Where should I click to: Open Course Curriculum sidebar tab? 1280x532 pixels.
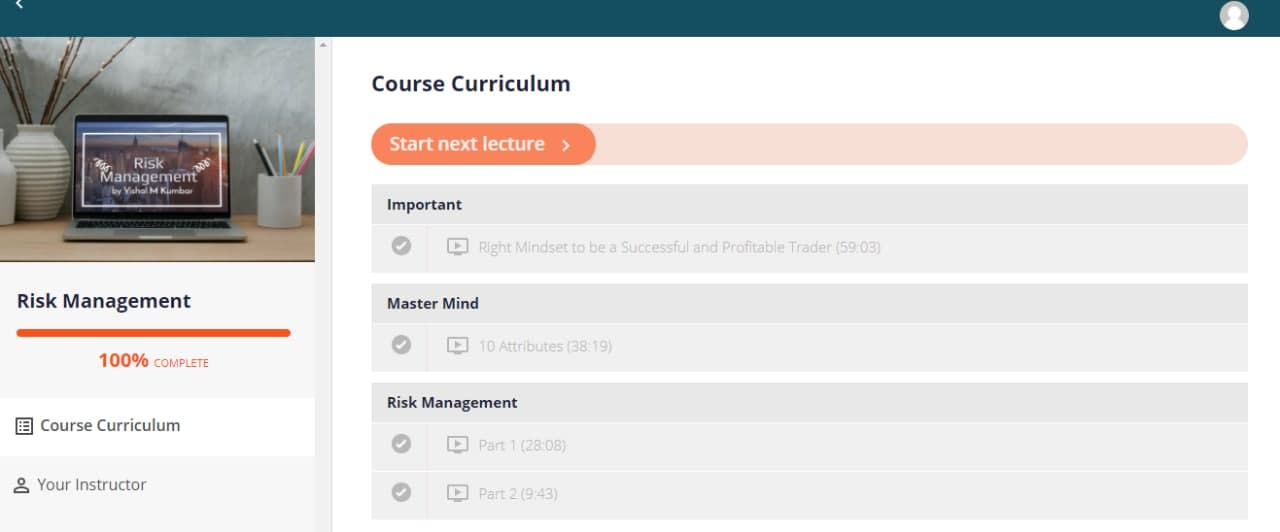[x=110, y=426]
